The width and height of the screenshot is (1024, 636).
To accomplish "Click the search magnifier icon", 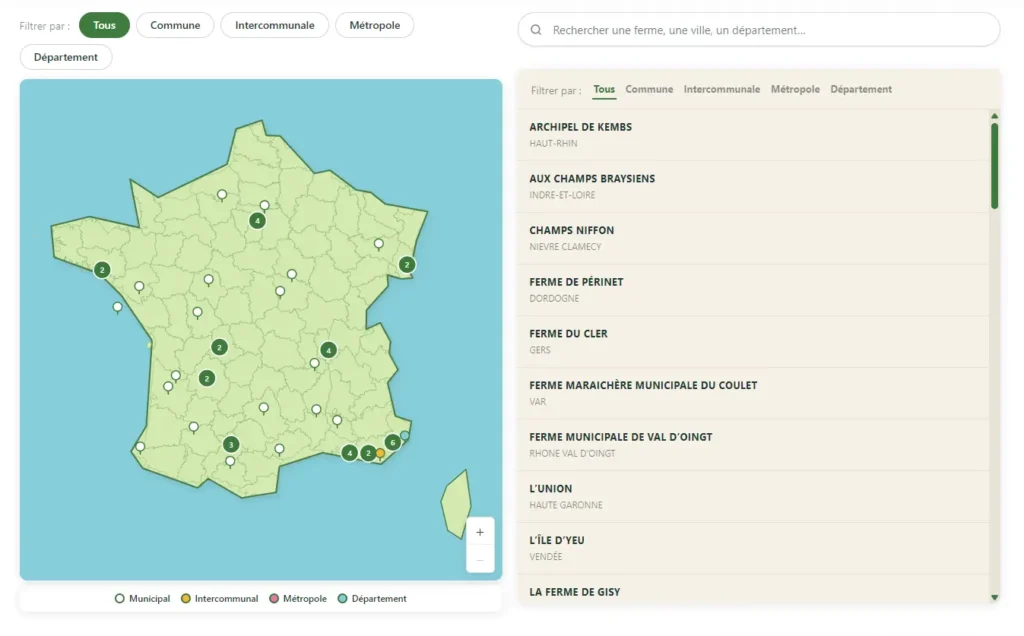I will 536,30.
